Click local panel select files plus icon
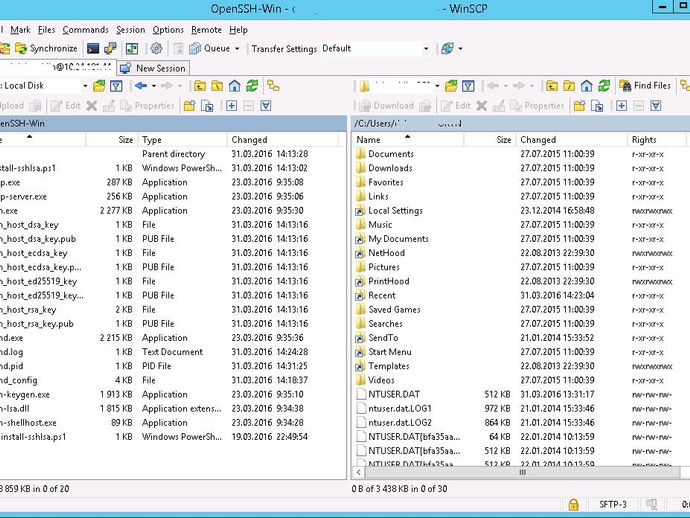Image resolution: width=690 pixels, height=518 pixels. coord(231,106)
